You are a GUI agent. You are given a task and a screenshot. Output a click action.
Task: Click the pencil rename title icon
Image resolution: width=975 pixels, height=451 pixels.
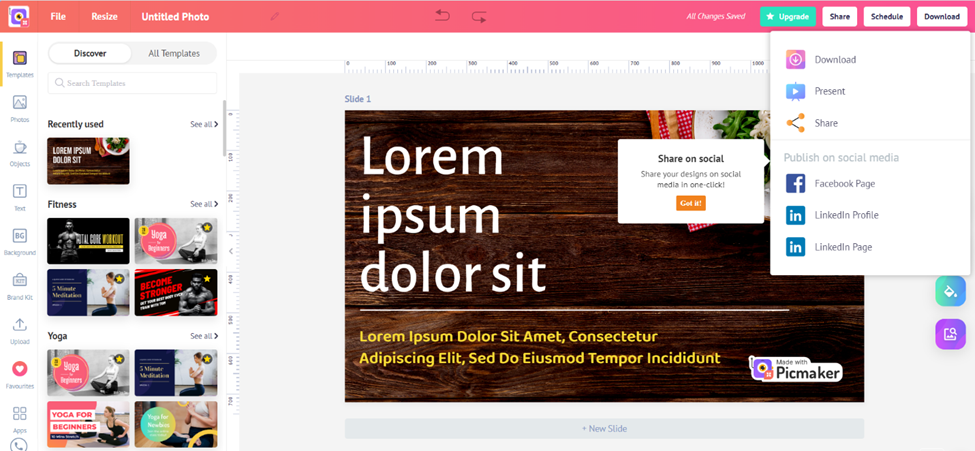pyautogui.click(x=275, y=16)
